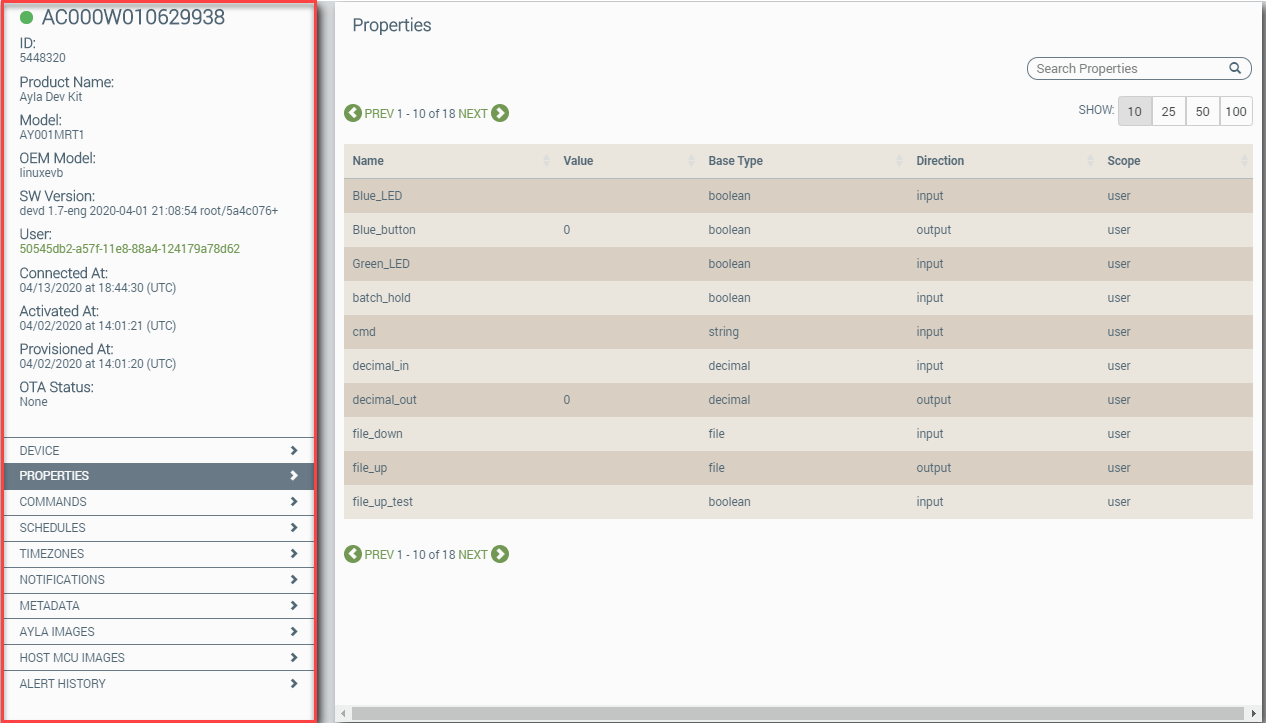Click inside the Search Properties field
The width and height of the screenshot is (1266, 723).
pos(1120,68)
